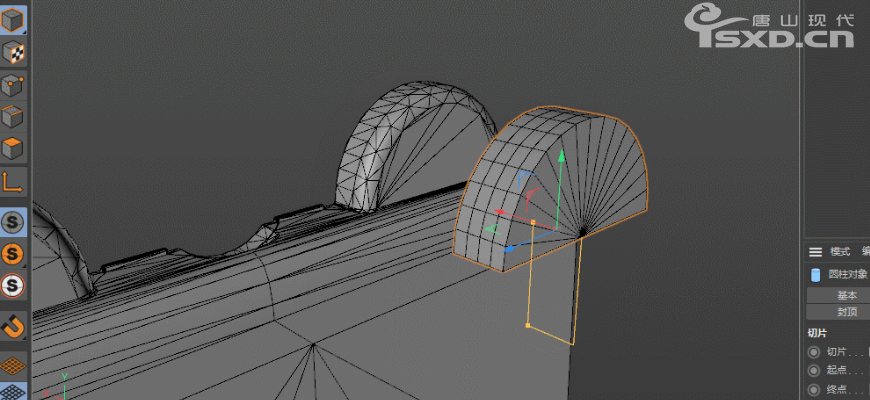Enable the Axis mode L-shaped icon
Screen dimensions: 870x400
tap(13, 182)
